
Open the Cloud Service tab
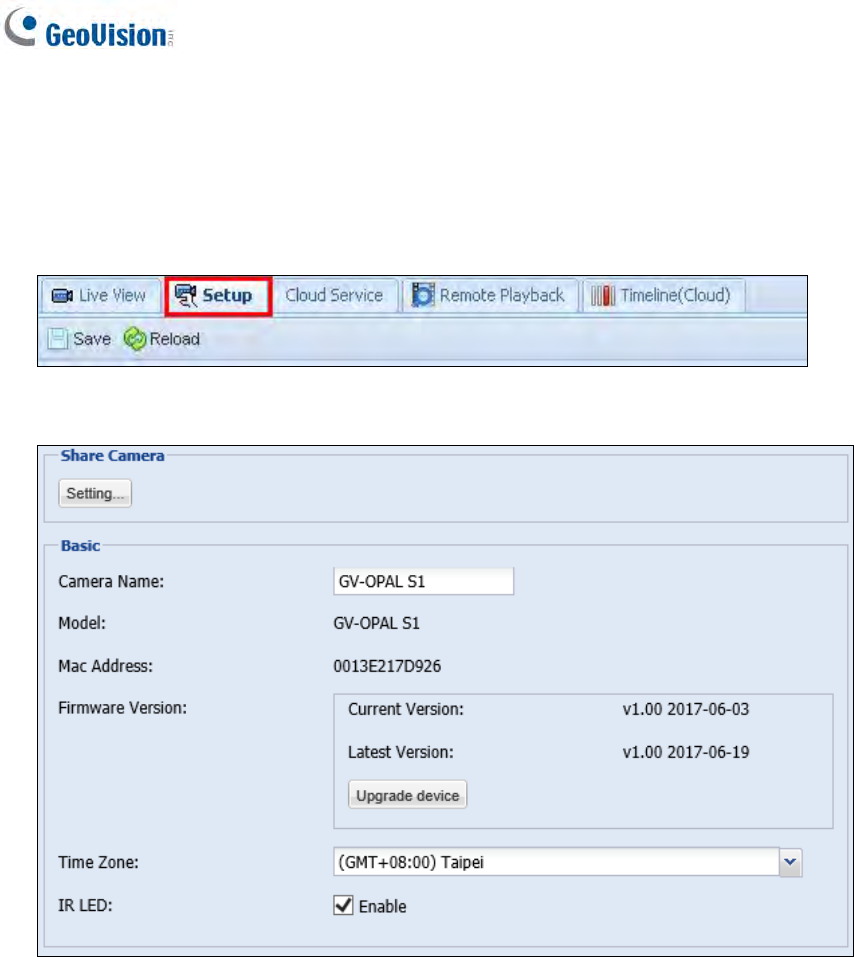coord(335,296)
